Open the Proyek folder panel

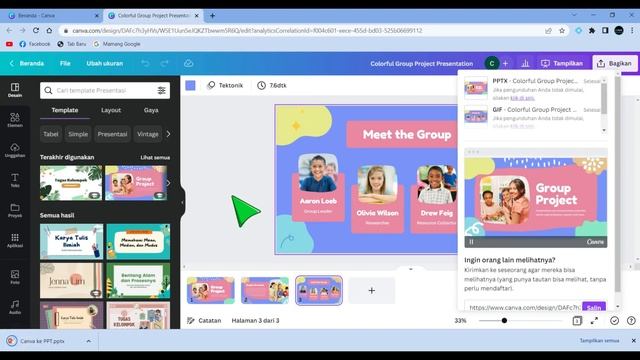[15, 210]
